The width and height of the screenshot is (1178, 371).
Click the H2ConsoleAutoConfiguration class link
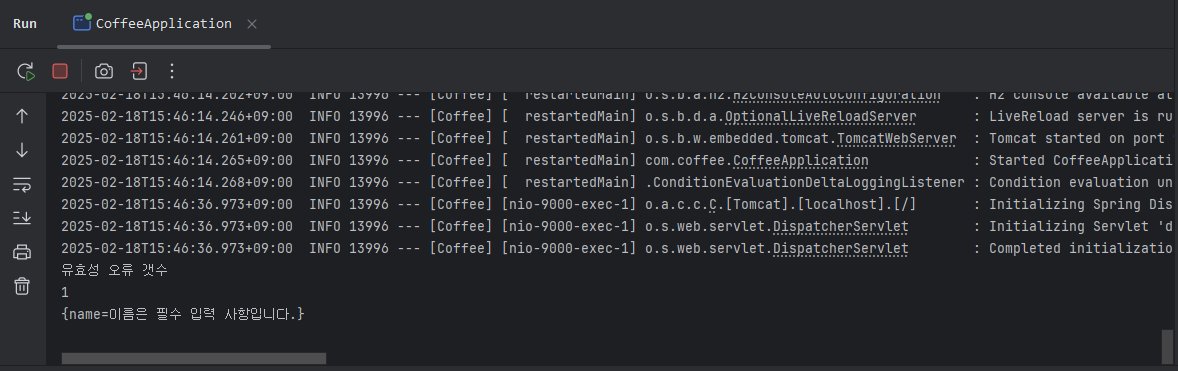(836, 96)
